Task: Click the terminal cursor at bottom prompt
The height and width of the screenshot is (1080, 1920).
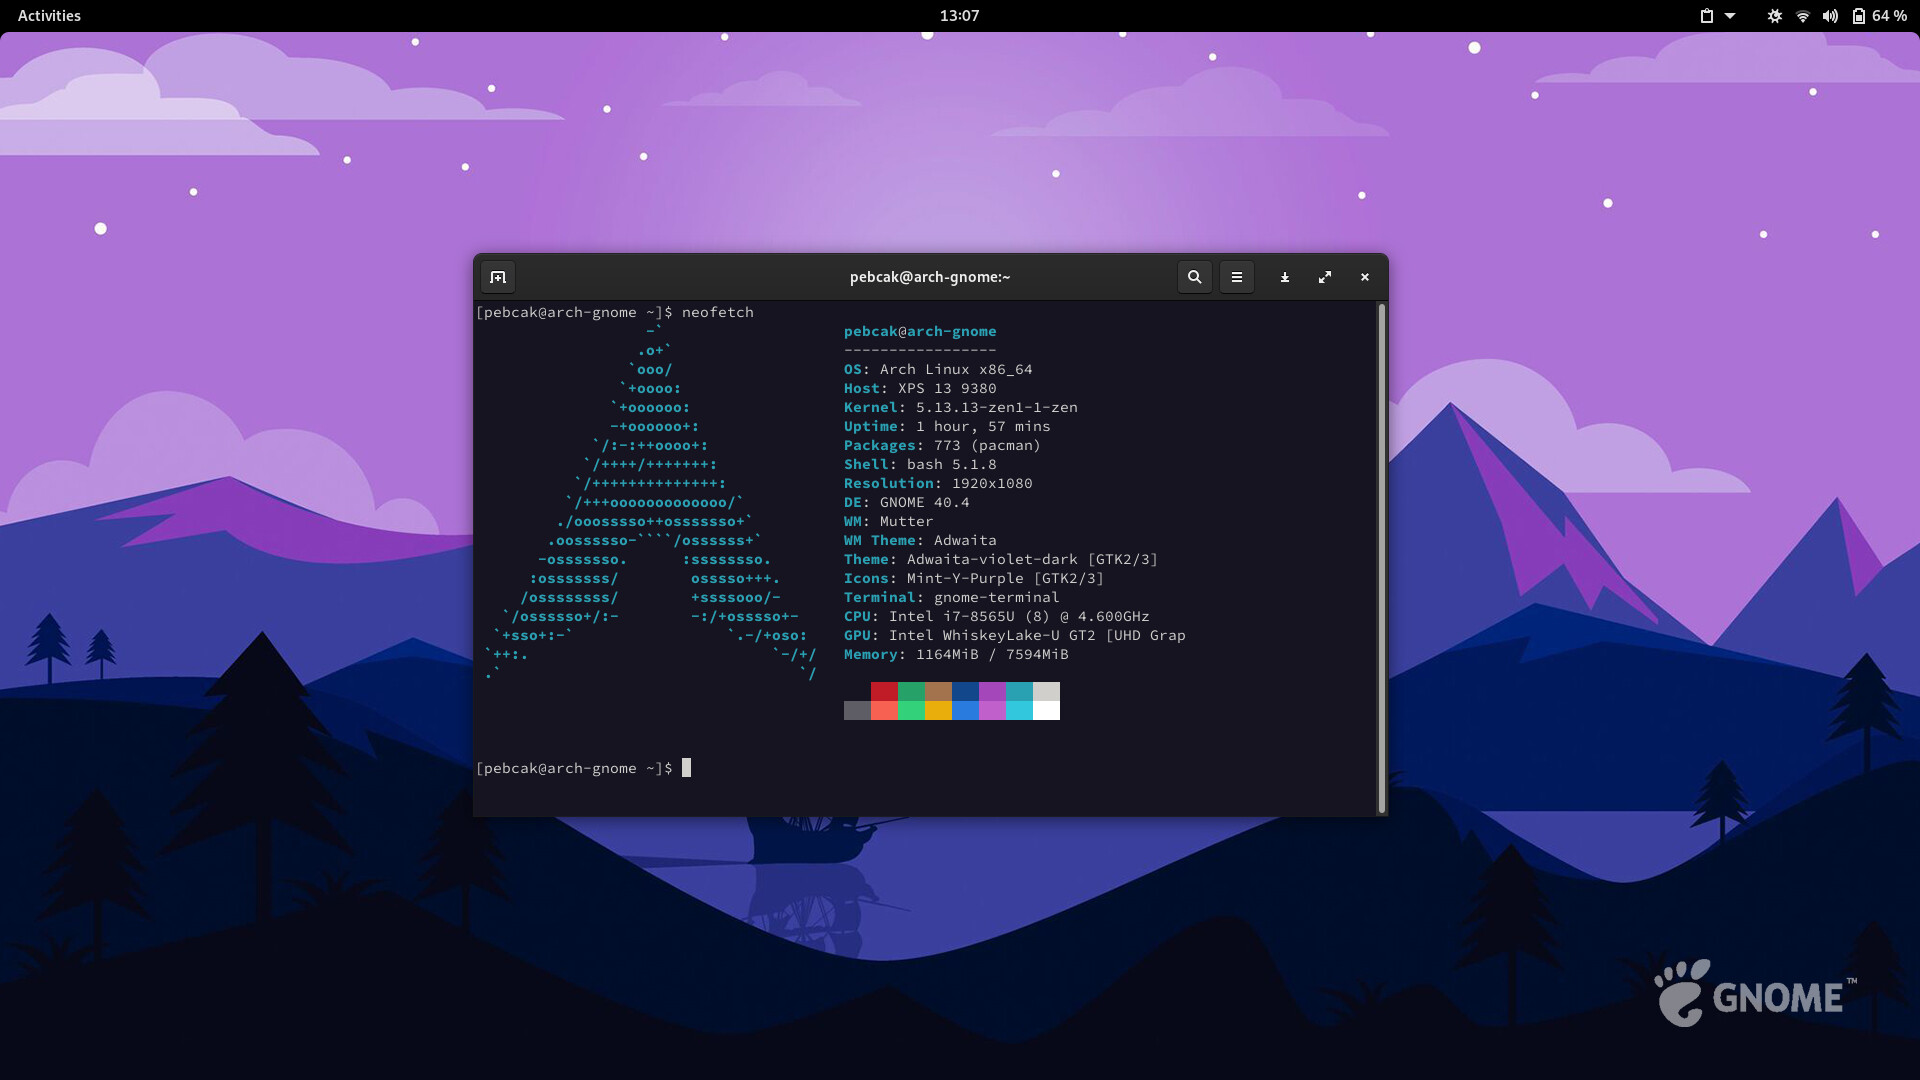Action: click(x=686, y=768)
